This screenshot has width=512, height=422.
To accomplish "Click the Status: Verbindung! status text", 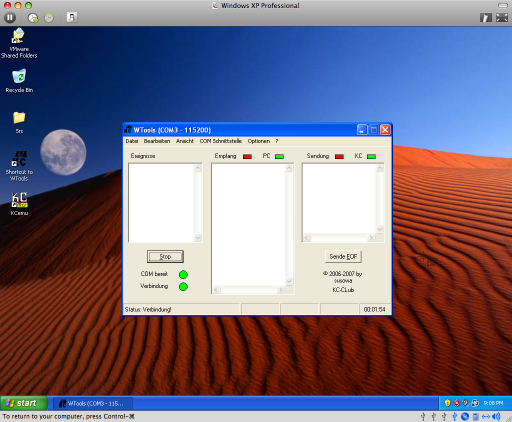I will coord(148,309).
